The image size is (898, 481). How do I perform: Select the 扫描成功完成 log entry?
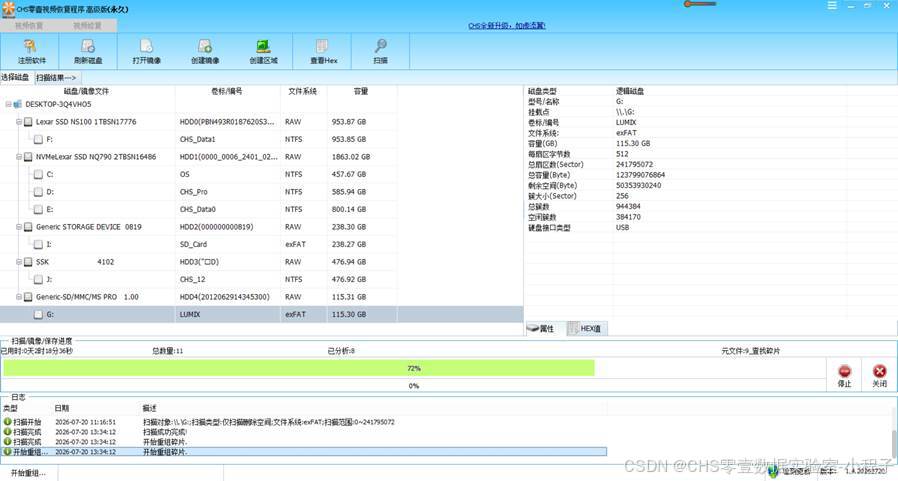point(305,432)
